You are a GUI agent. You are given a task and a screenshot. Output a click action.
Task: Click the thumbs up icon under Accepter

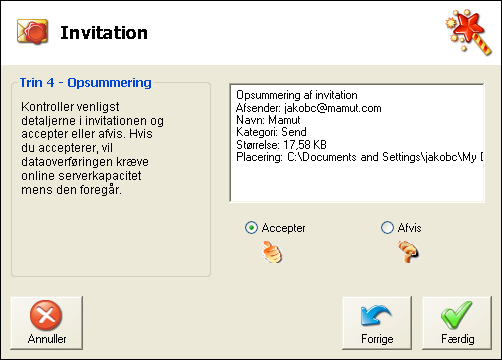click(272, 252)
